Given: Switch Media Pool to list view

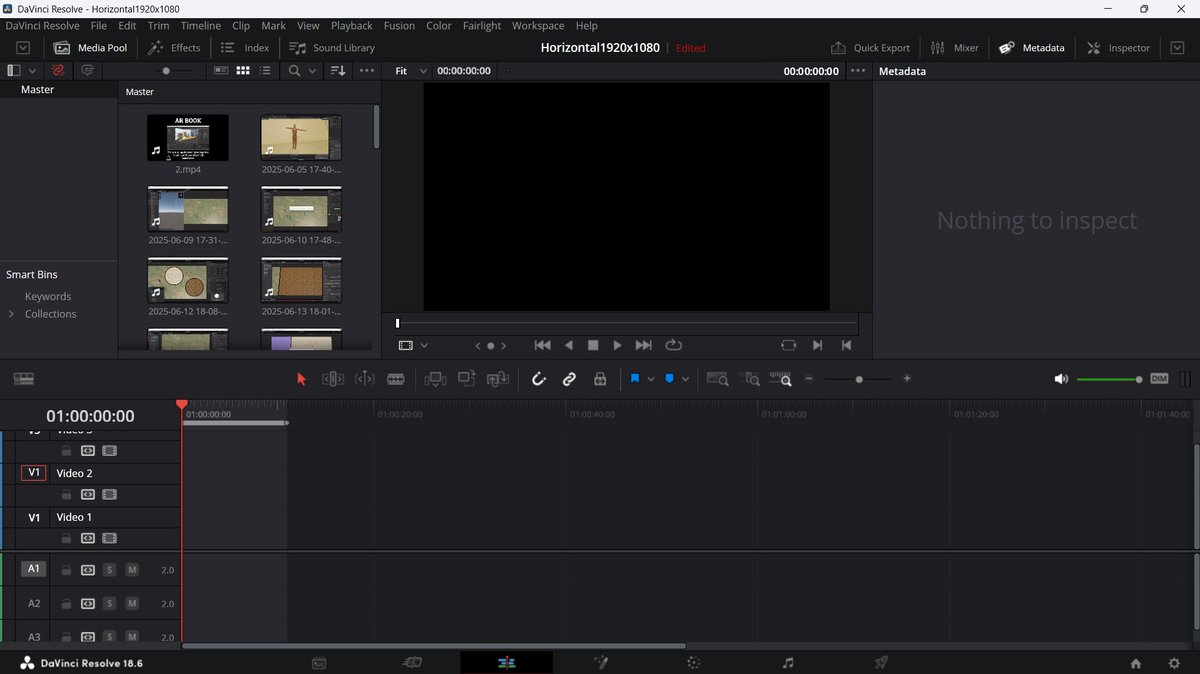Looking at the screenshot, I should pyautogui.click(x=266, y=70).
